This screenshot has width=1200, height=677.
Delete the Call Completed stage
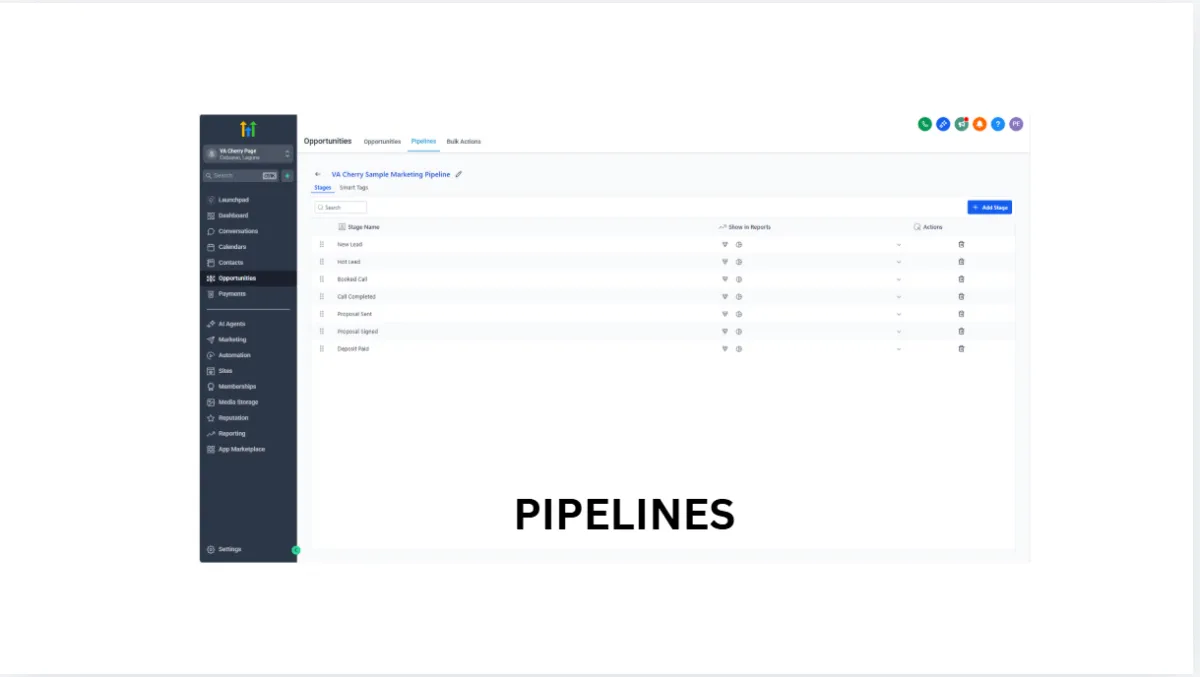click(961, 296)
